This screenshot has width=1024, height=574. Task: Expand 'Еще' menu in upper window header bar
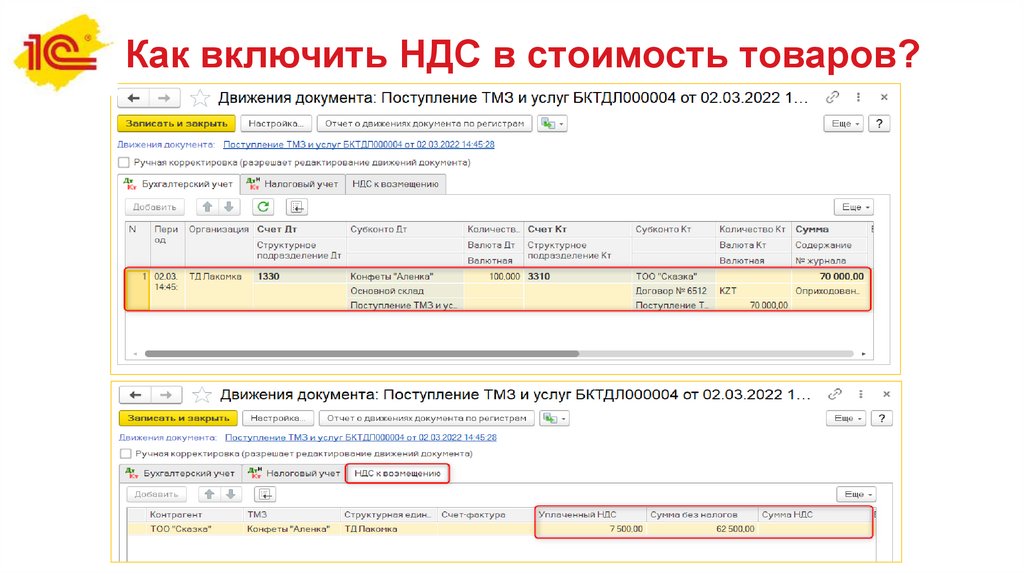(844, 123)
